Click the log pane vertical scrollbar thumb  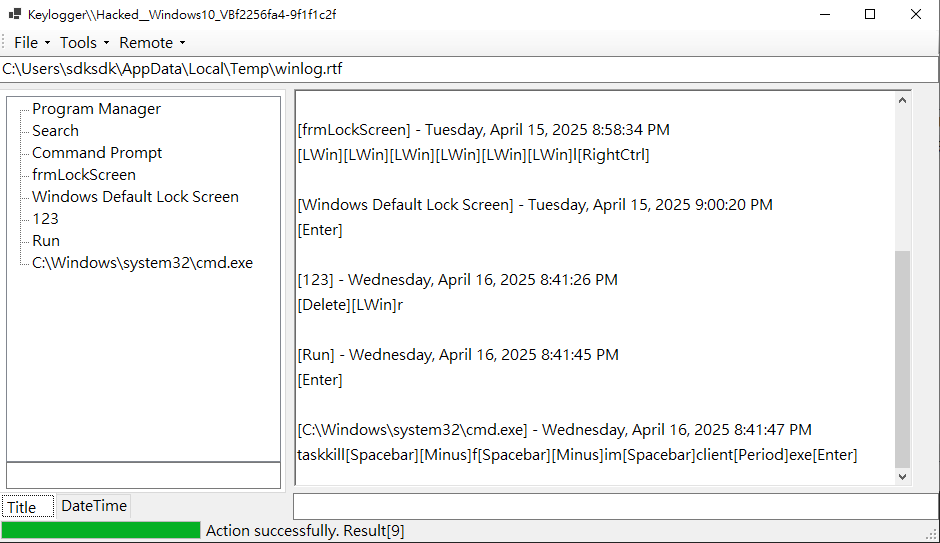[x=902, y=358]
